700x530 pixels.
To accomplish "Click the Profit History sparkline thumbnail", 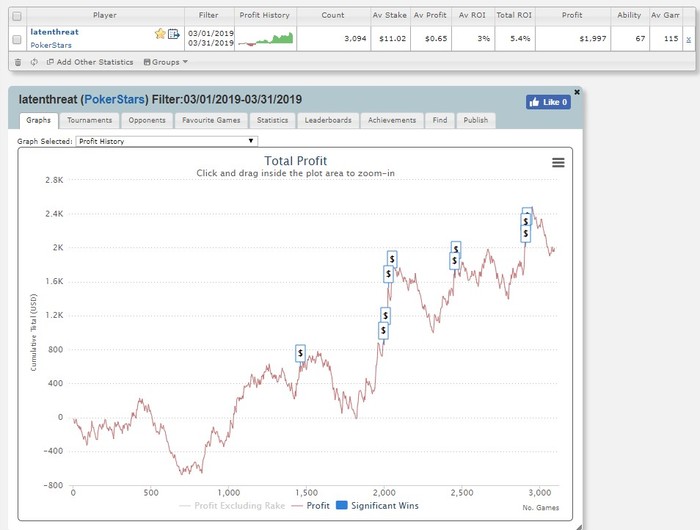I will (x=266, y=39).
